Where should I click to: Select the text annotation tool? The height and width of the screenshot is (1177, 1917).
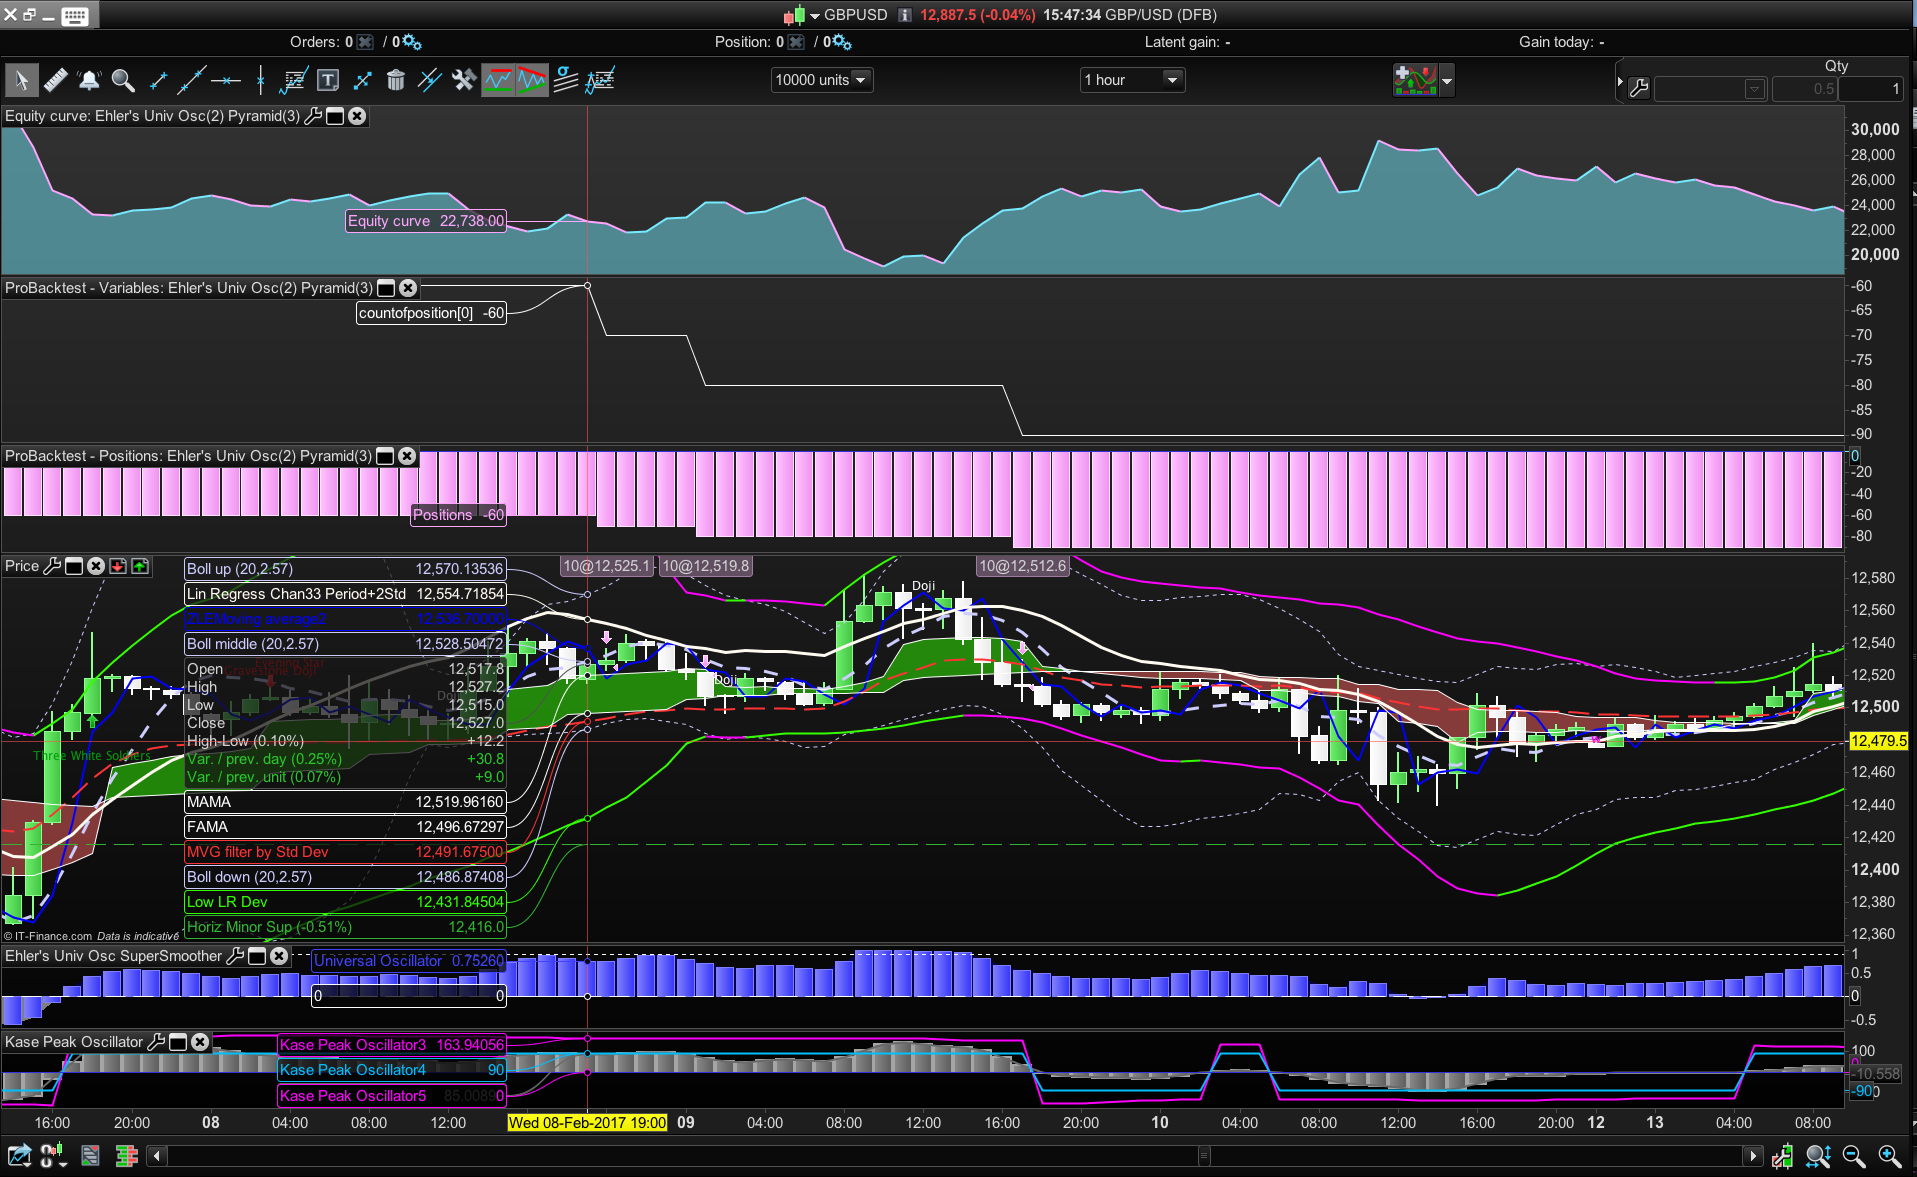[328, 80]
